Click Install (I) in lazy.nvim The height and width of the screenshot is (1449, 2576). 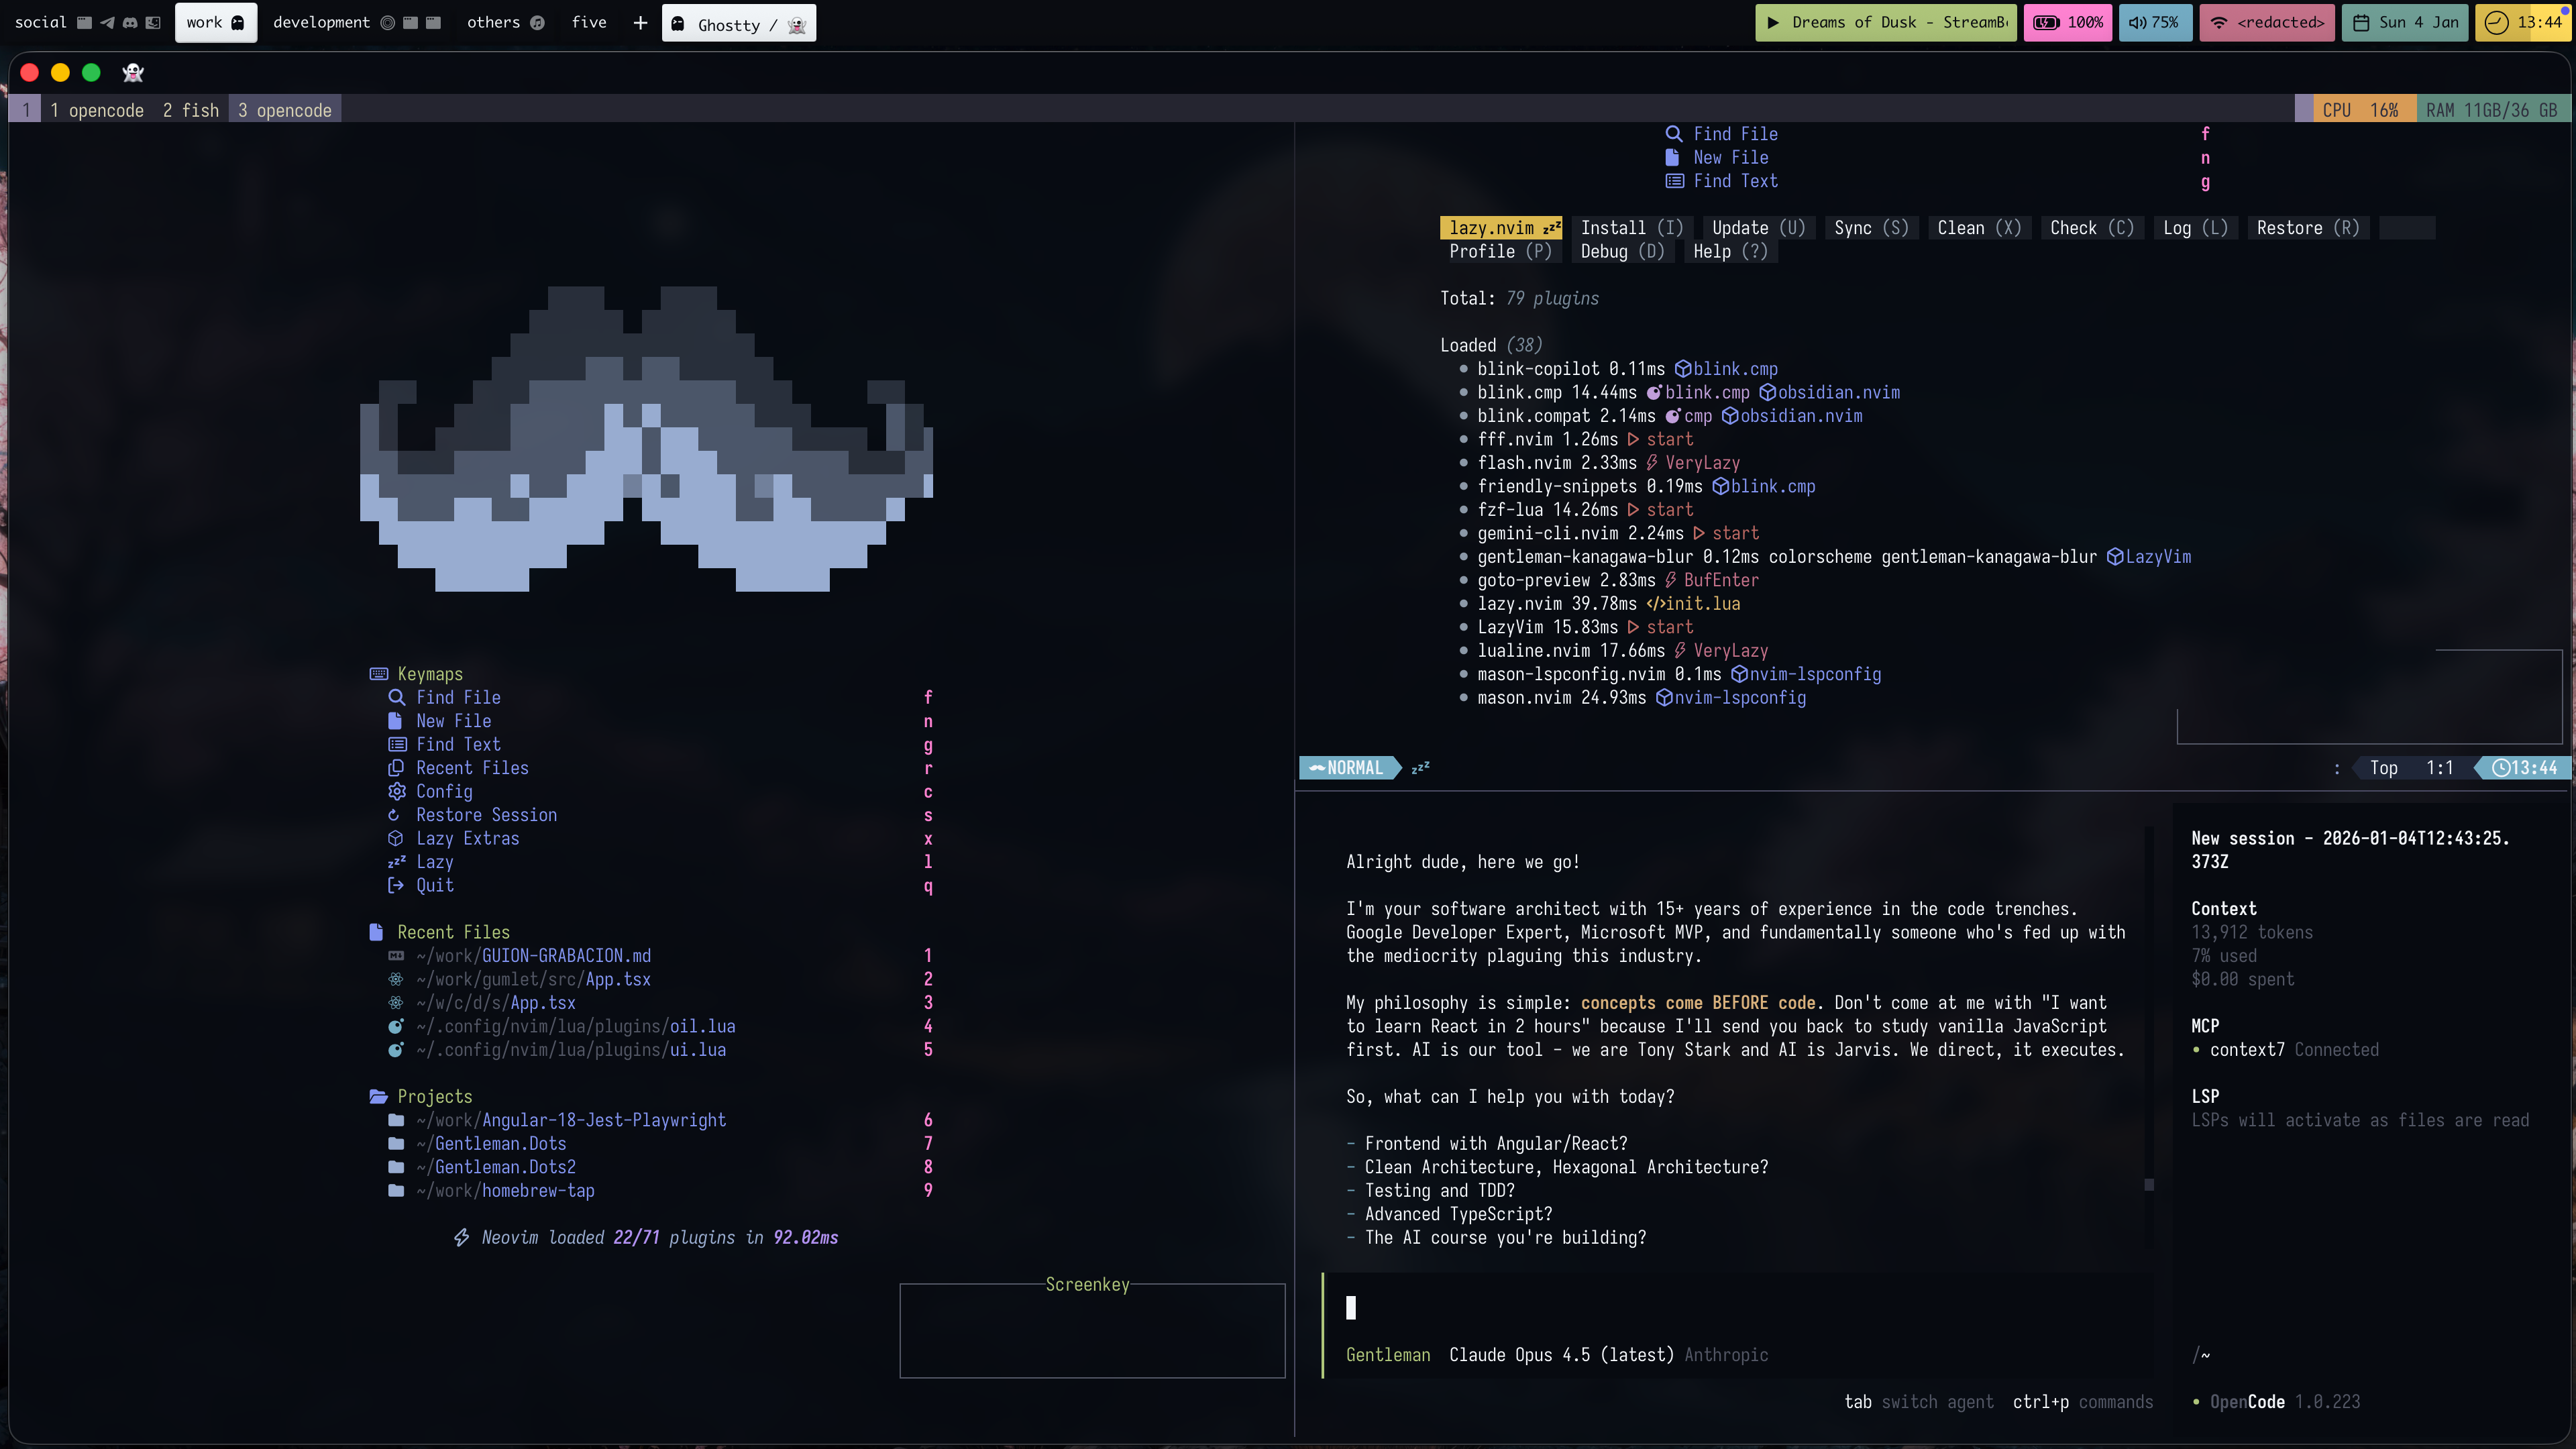(1631, 228)
